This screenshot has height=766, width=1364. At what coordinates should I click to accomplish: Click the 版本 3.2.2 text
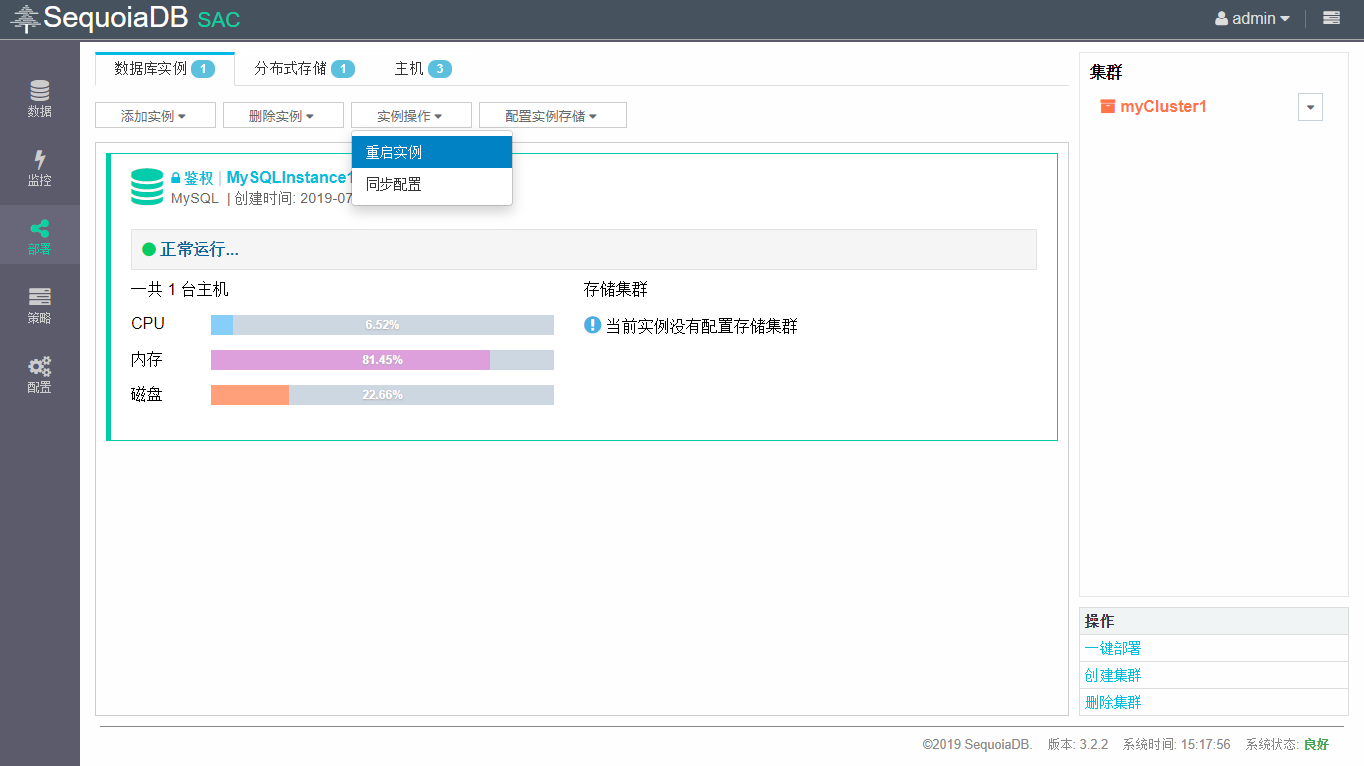tap(1078, 744)
